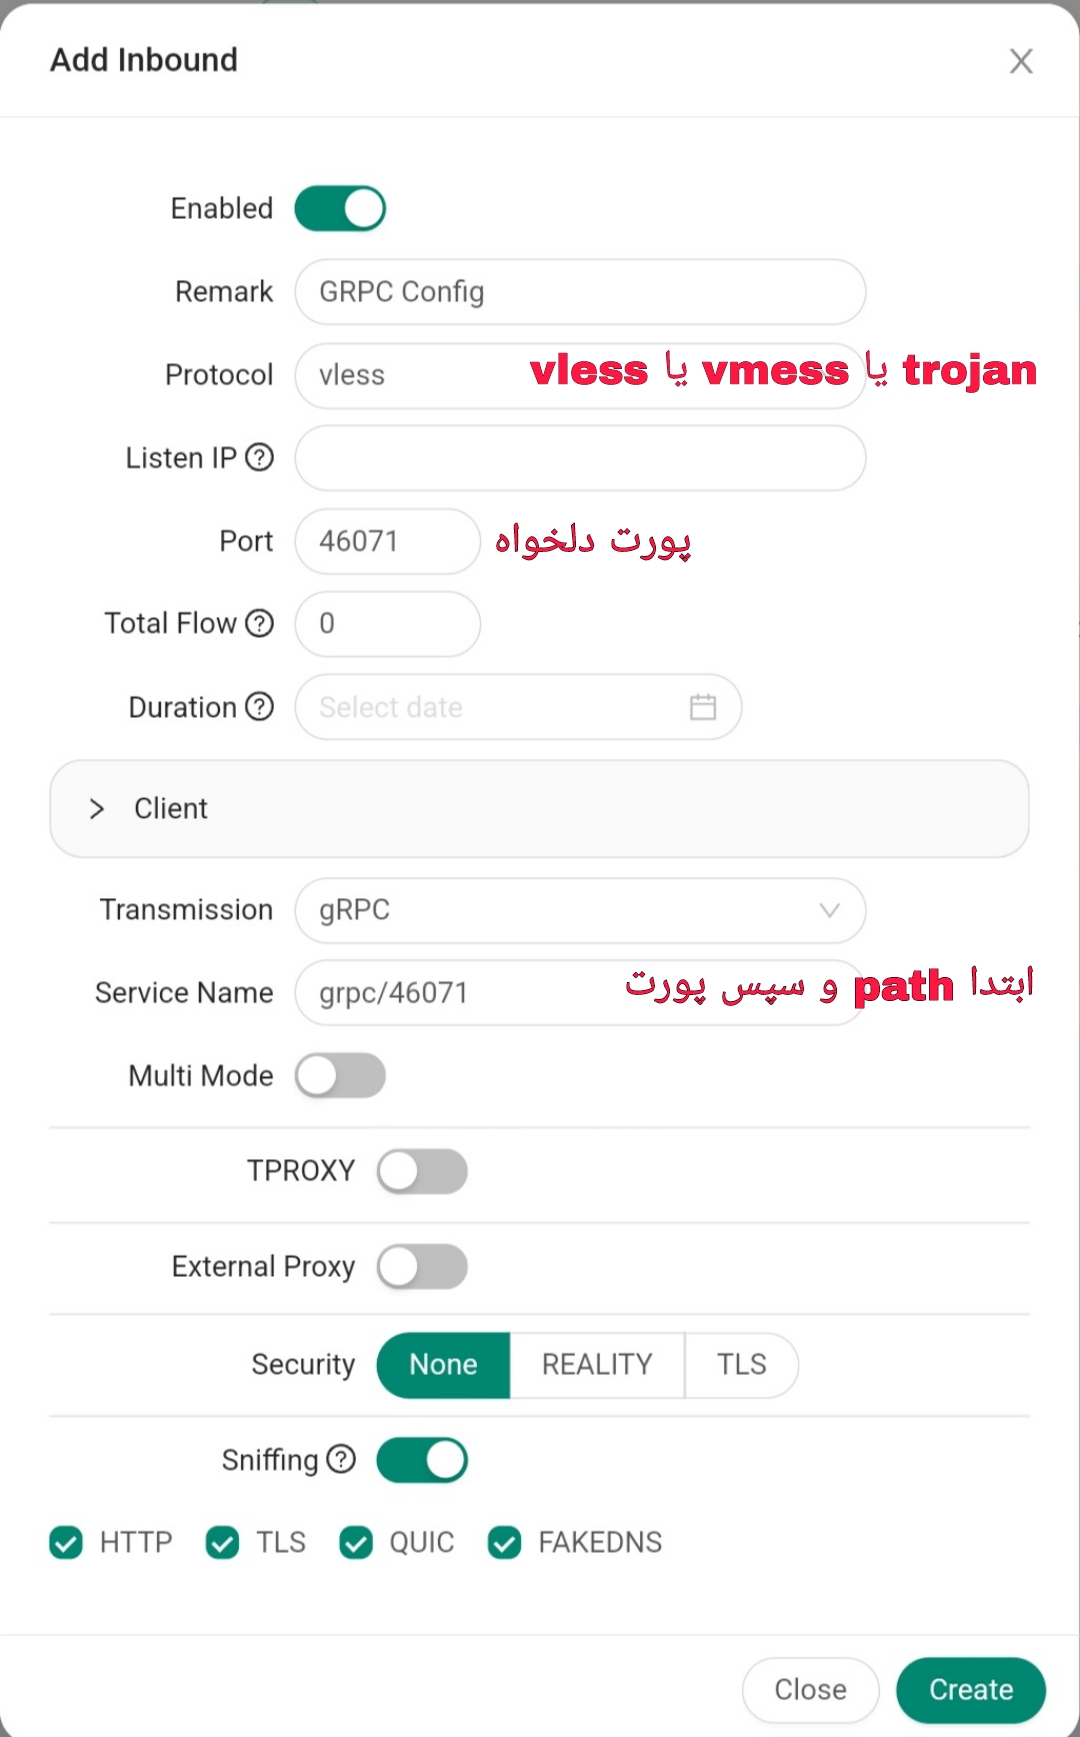Open the Protocol vless dropdown
The width and height of the screenshot is (1080, 1737).
coord(580,375)
